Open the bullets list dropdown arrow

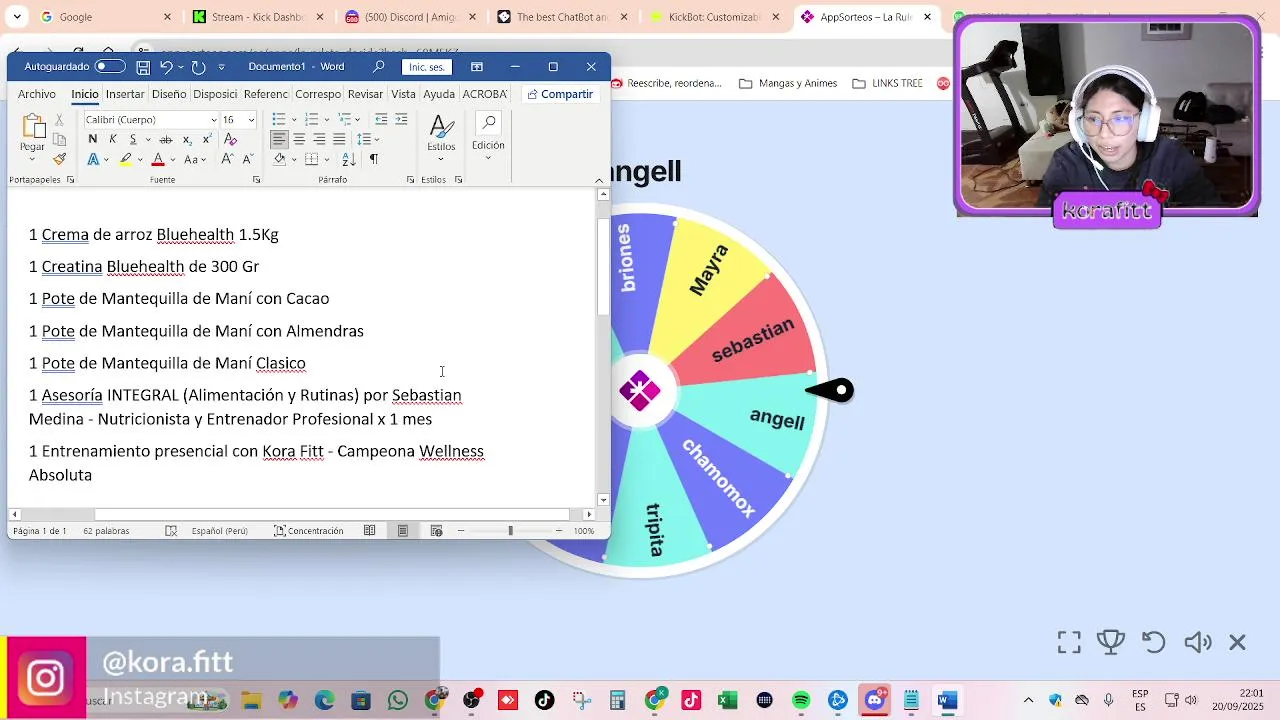click(x=294, y=120)
